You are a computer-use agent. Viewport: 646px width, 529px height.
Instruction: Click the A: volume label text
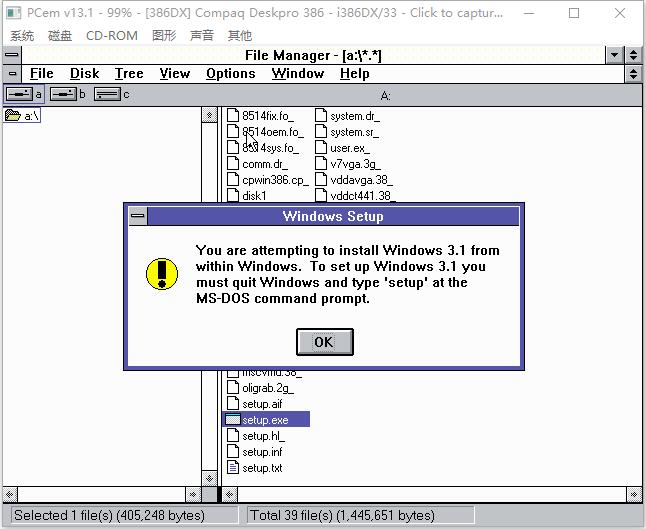click(385, 96)
